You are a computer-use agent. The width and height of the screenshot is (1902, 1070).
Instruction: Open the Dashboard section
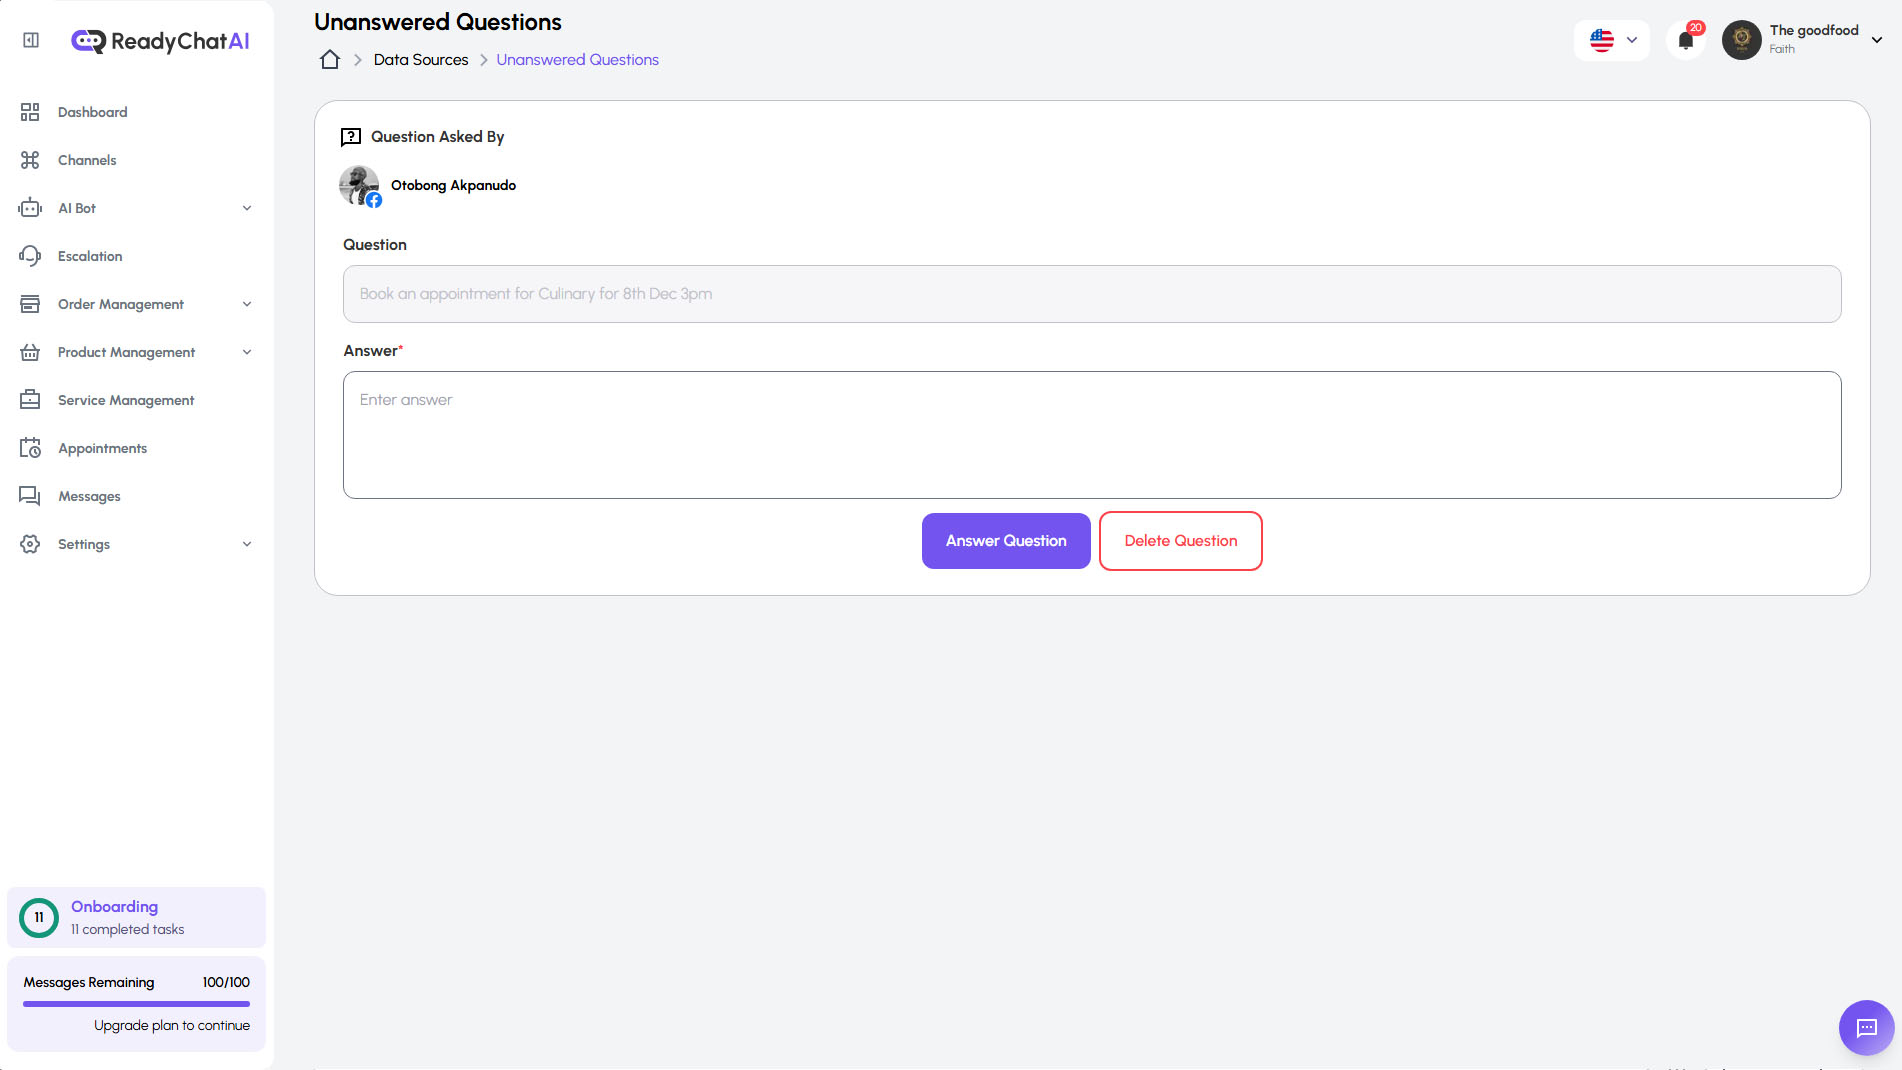(92, 112)
